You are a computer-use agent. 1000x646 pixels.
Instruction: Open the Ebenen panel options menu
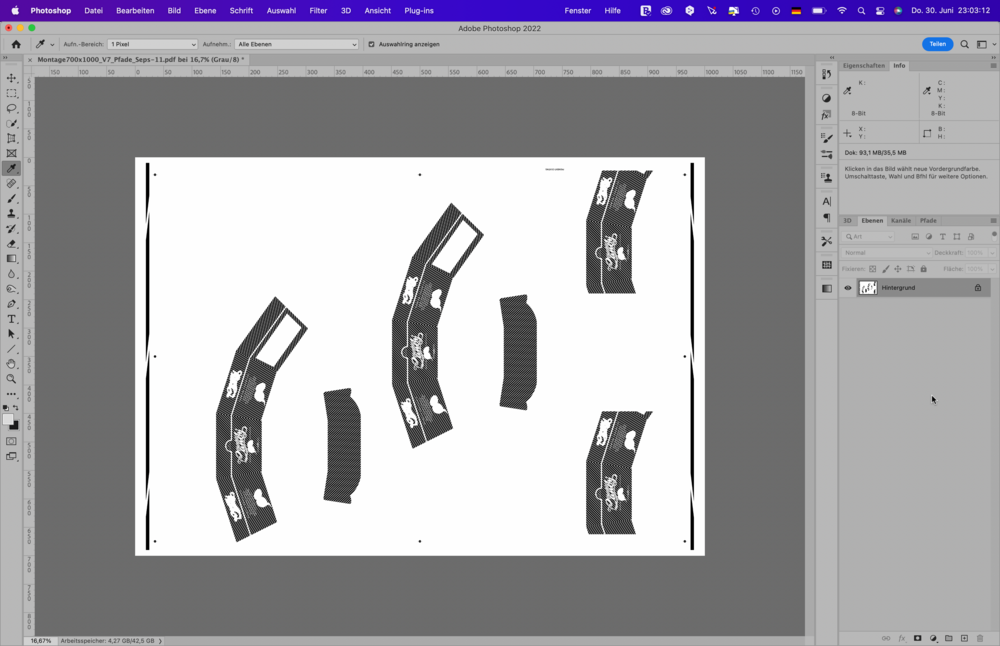[x=993, y=221]
